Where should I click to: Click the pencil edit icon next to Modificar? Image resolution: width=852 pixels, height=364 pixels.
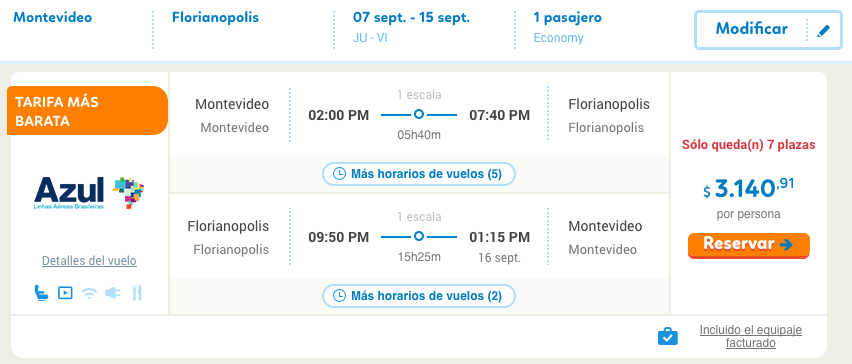coord(824,31)
